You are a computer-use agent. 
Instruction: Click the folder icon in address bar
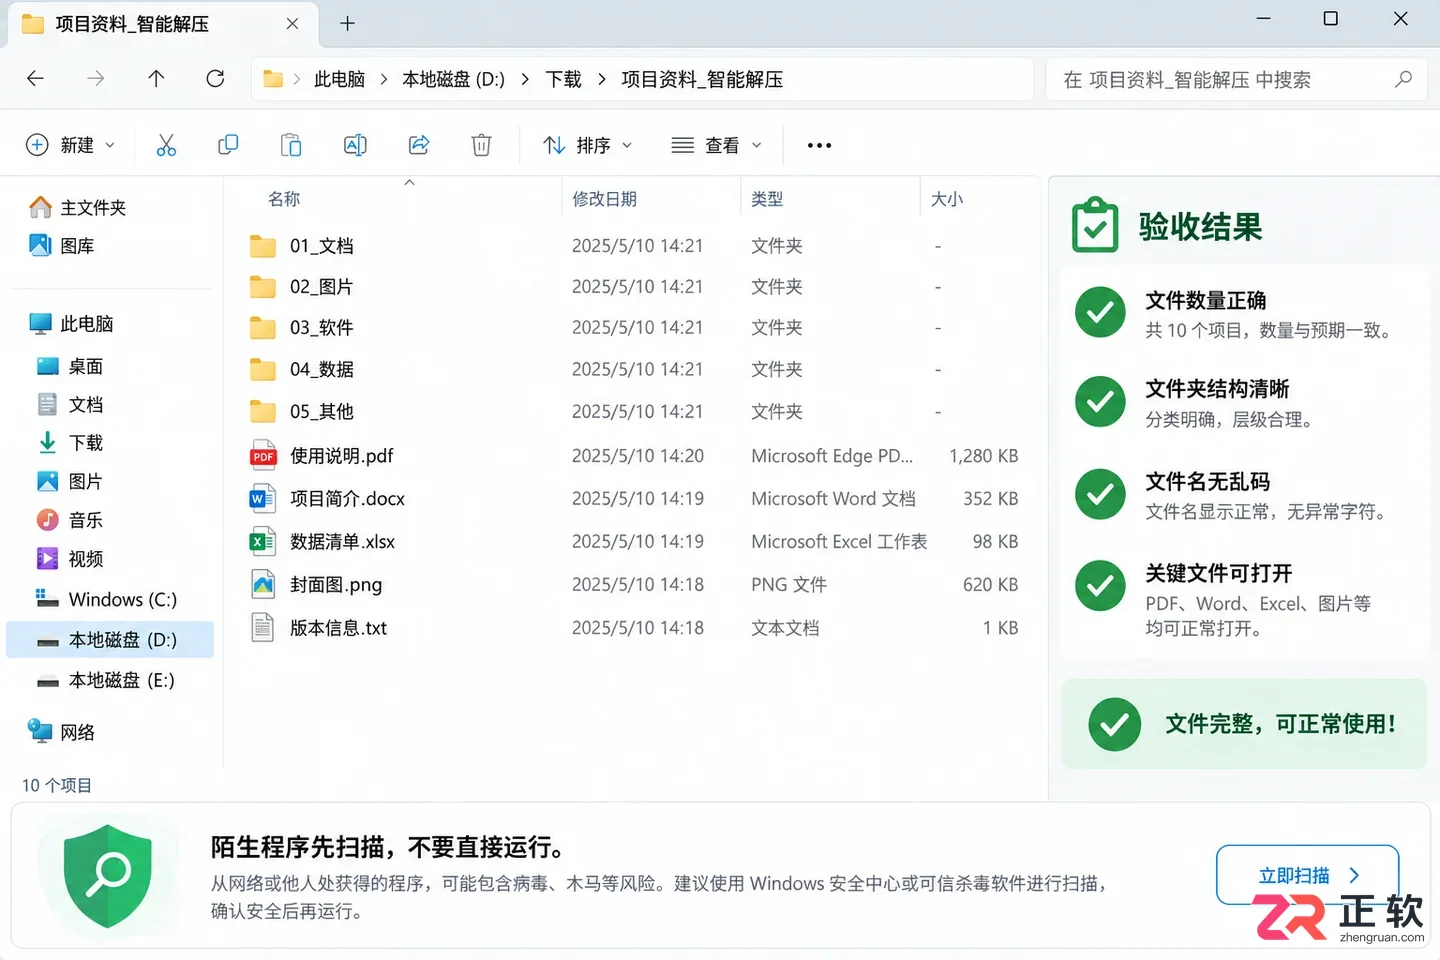(x=273, y=79)
